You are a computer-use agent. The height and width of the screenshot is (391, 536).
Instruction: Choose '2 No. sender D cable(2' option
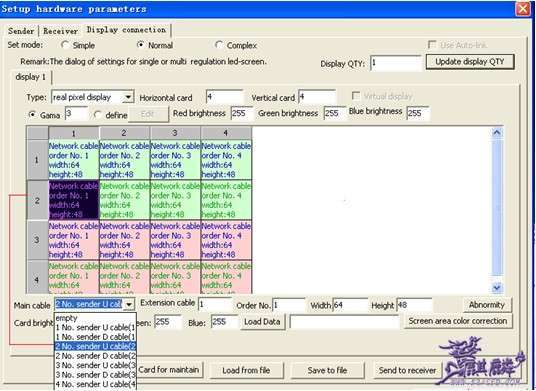[95, 356]
